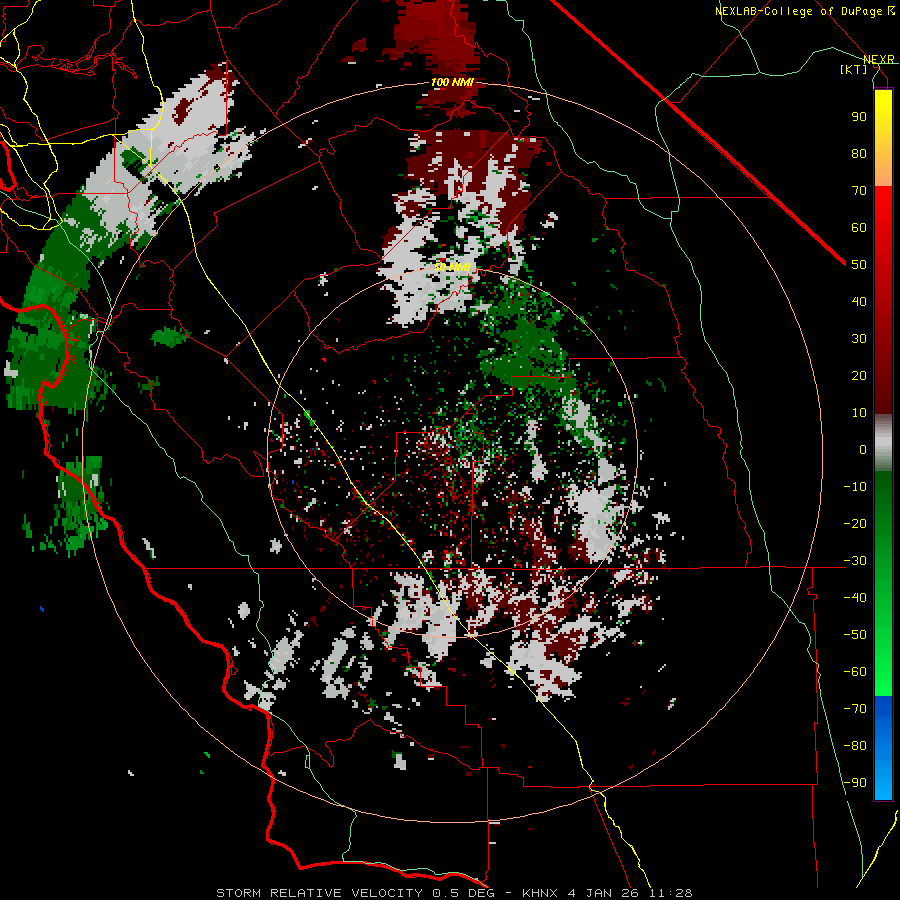This screenshot has height=900, width=900.
Task: Click the 80 value on velocity scale
Action: click(x=859, y=154)
